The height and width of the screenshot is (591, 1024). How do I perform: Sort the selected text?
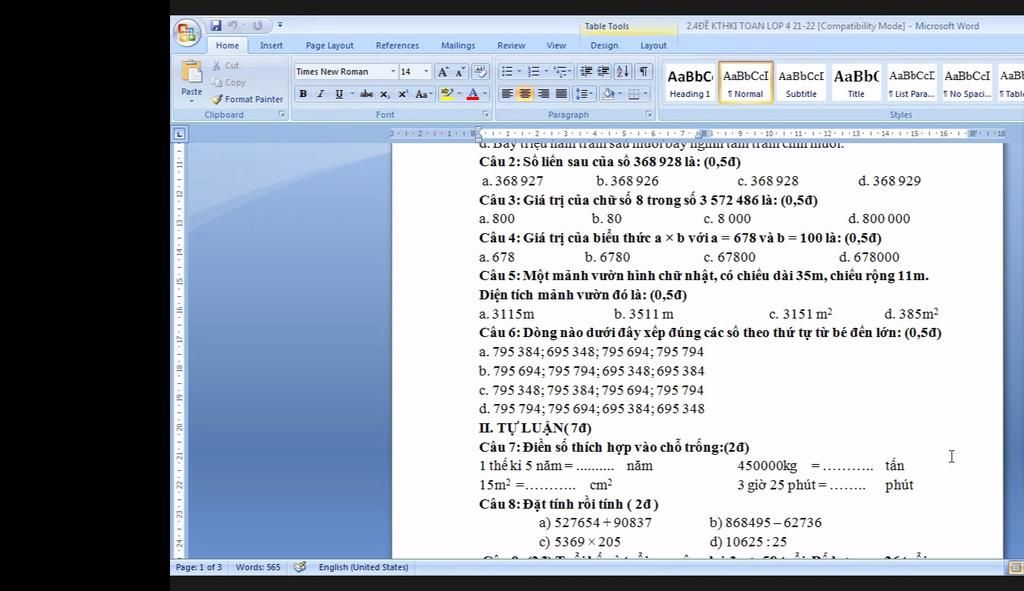click(x=622, y=71)
